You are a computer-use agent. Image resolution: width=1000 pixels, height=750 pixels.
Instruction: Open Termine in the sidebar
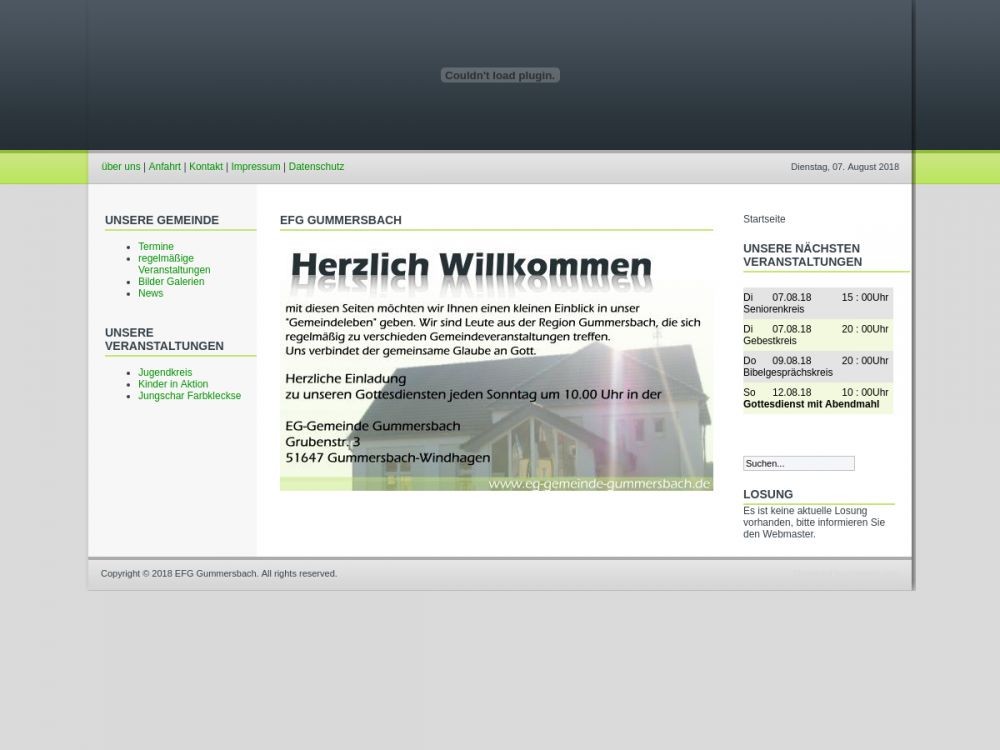[x=156, y=247]
